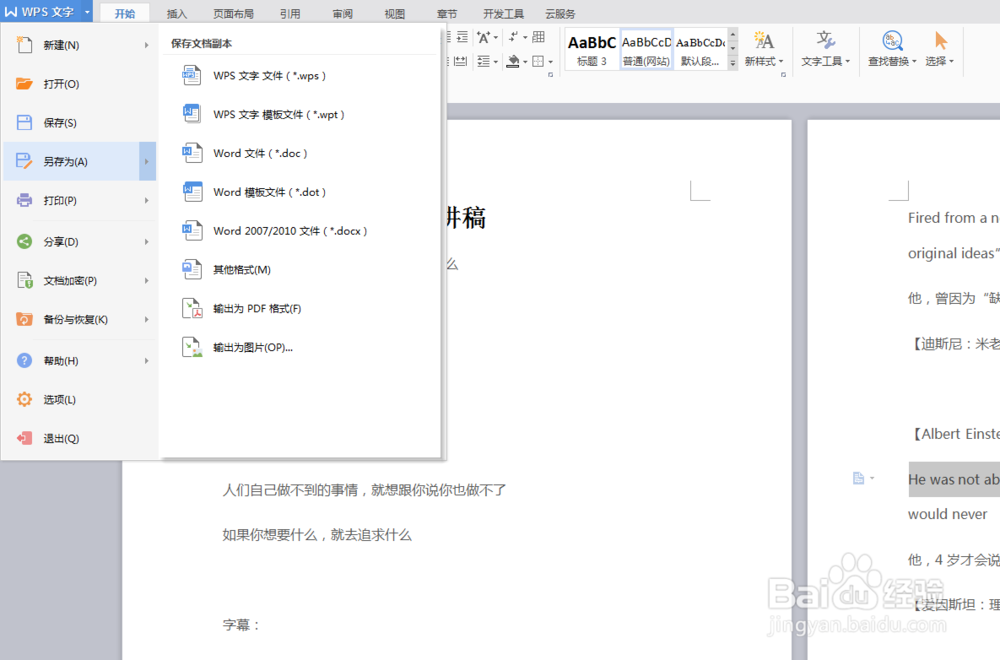Expand the 分享(D) submenu arrow
The width and height of the screenshot is (1000, 660).
[x=147, y=242]
